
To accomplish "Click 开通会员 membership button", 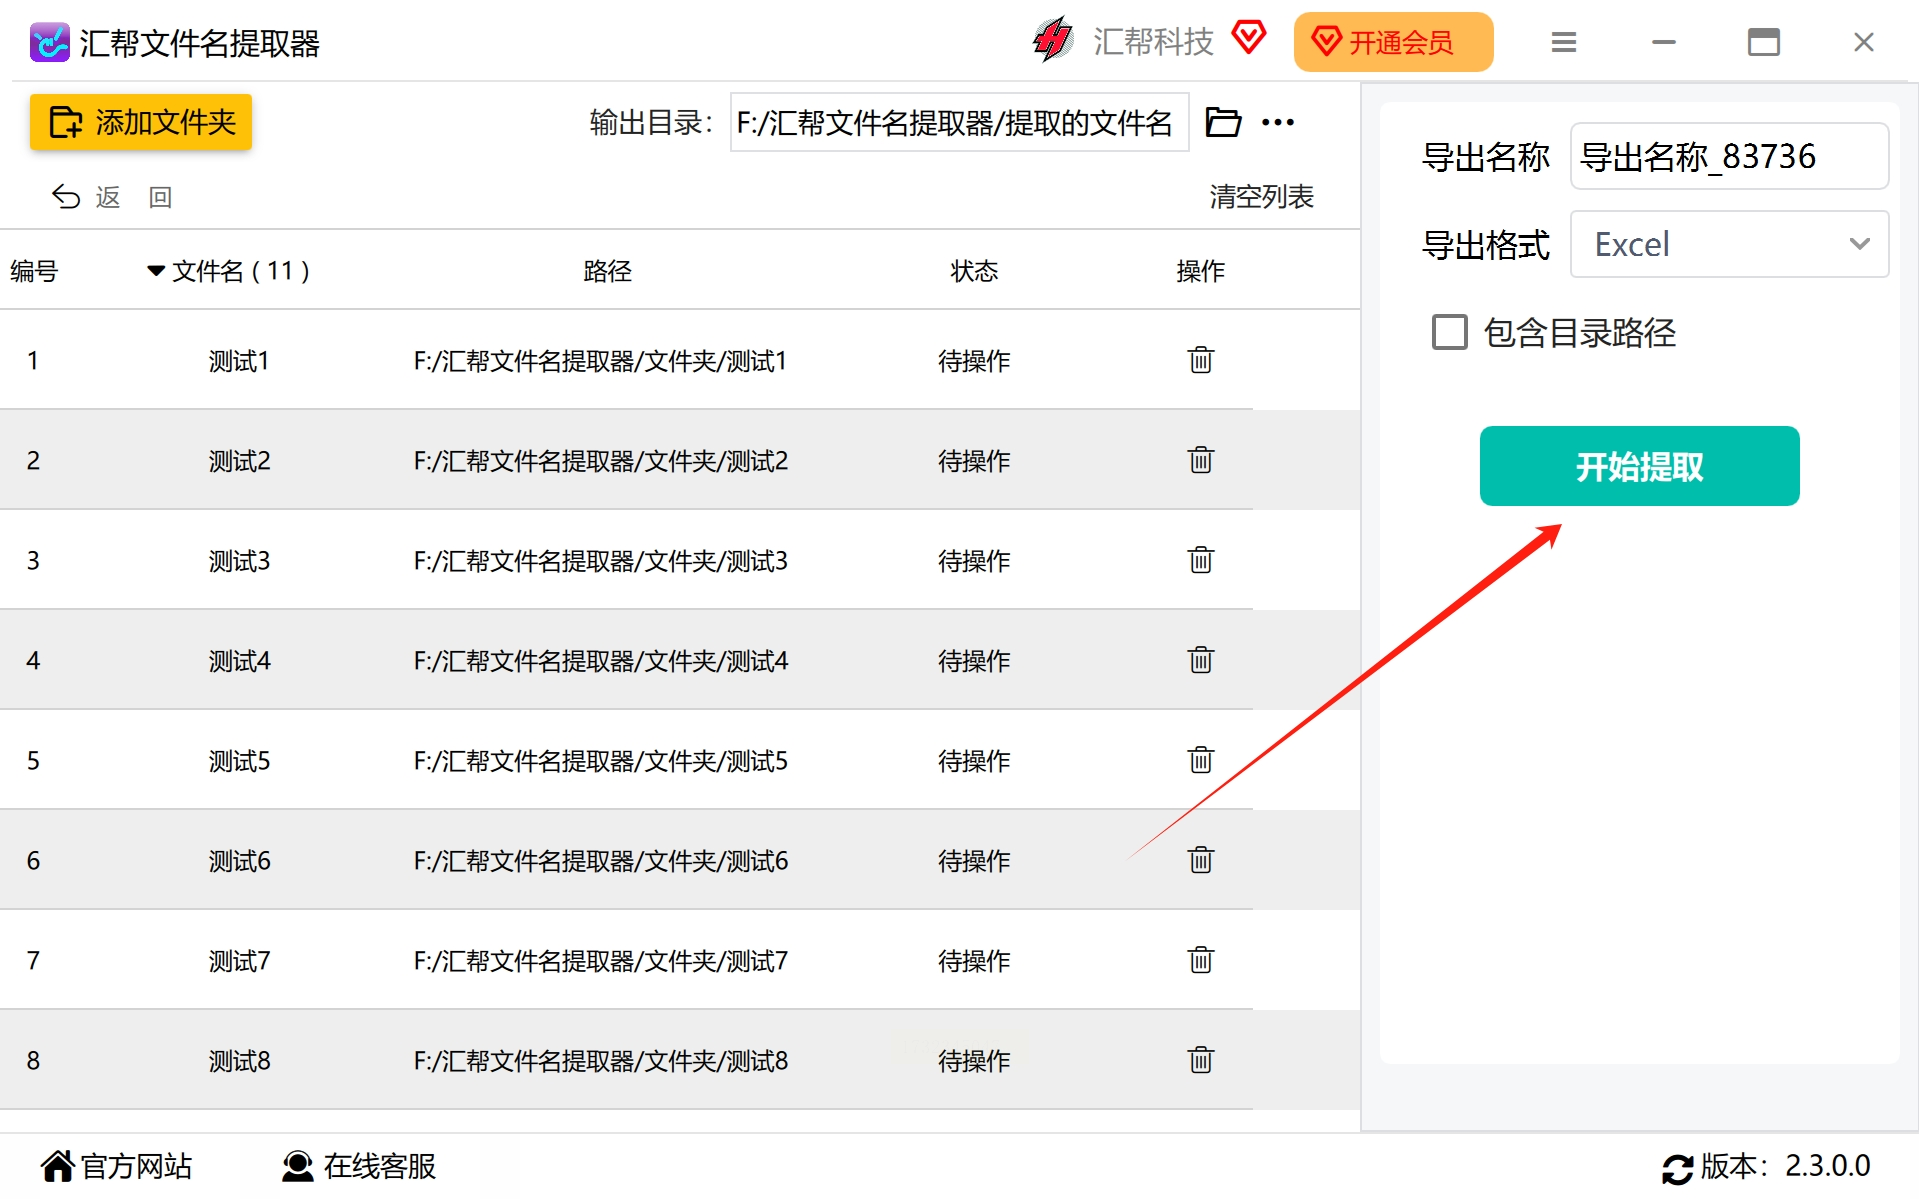I will click(x=1393, y=42).
